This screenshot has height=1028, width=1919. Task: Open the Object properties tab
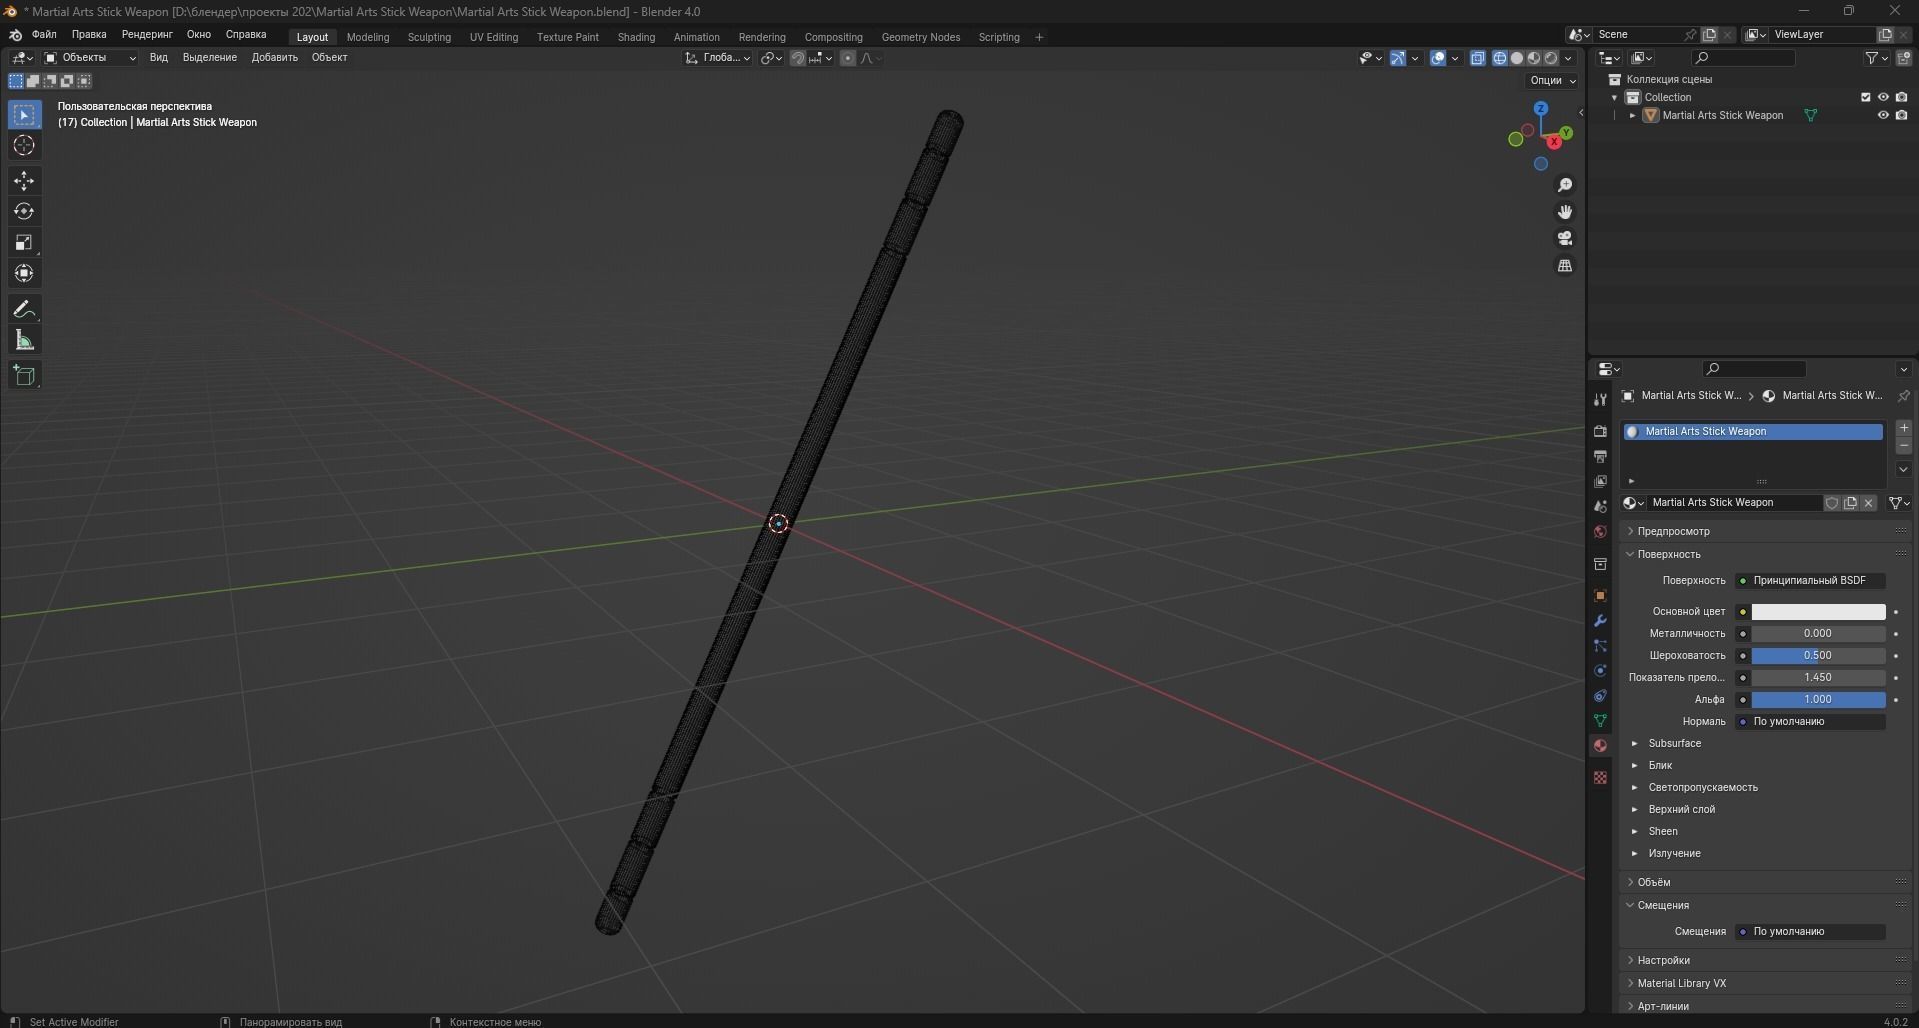[1600, 595]
